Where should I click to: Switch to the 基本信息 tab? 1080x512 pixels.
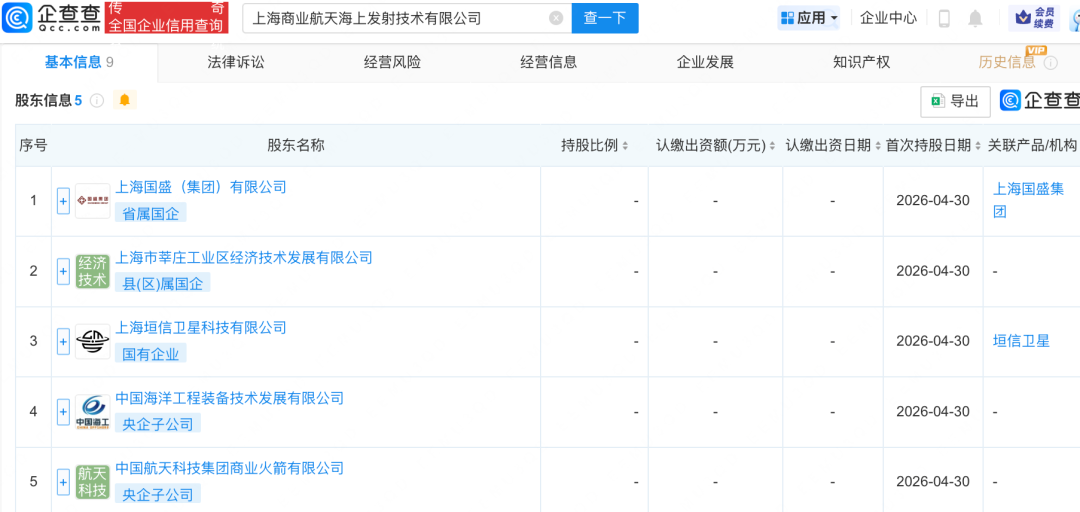click(x=79, y=63)
